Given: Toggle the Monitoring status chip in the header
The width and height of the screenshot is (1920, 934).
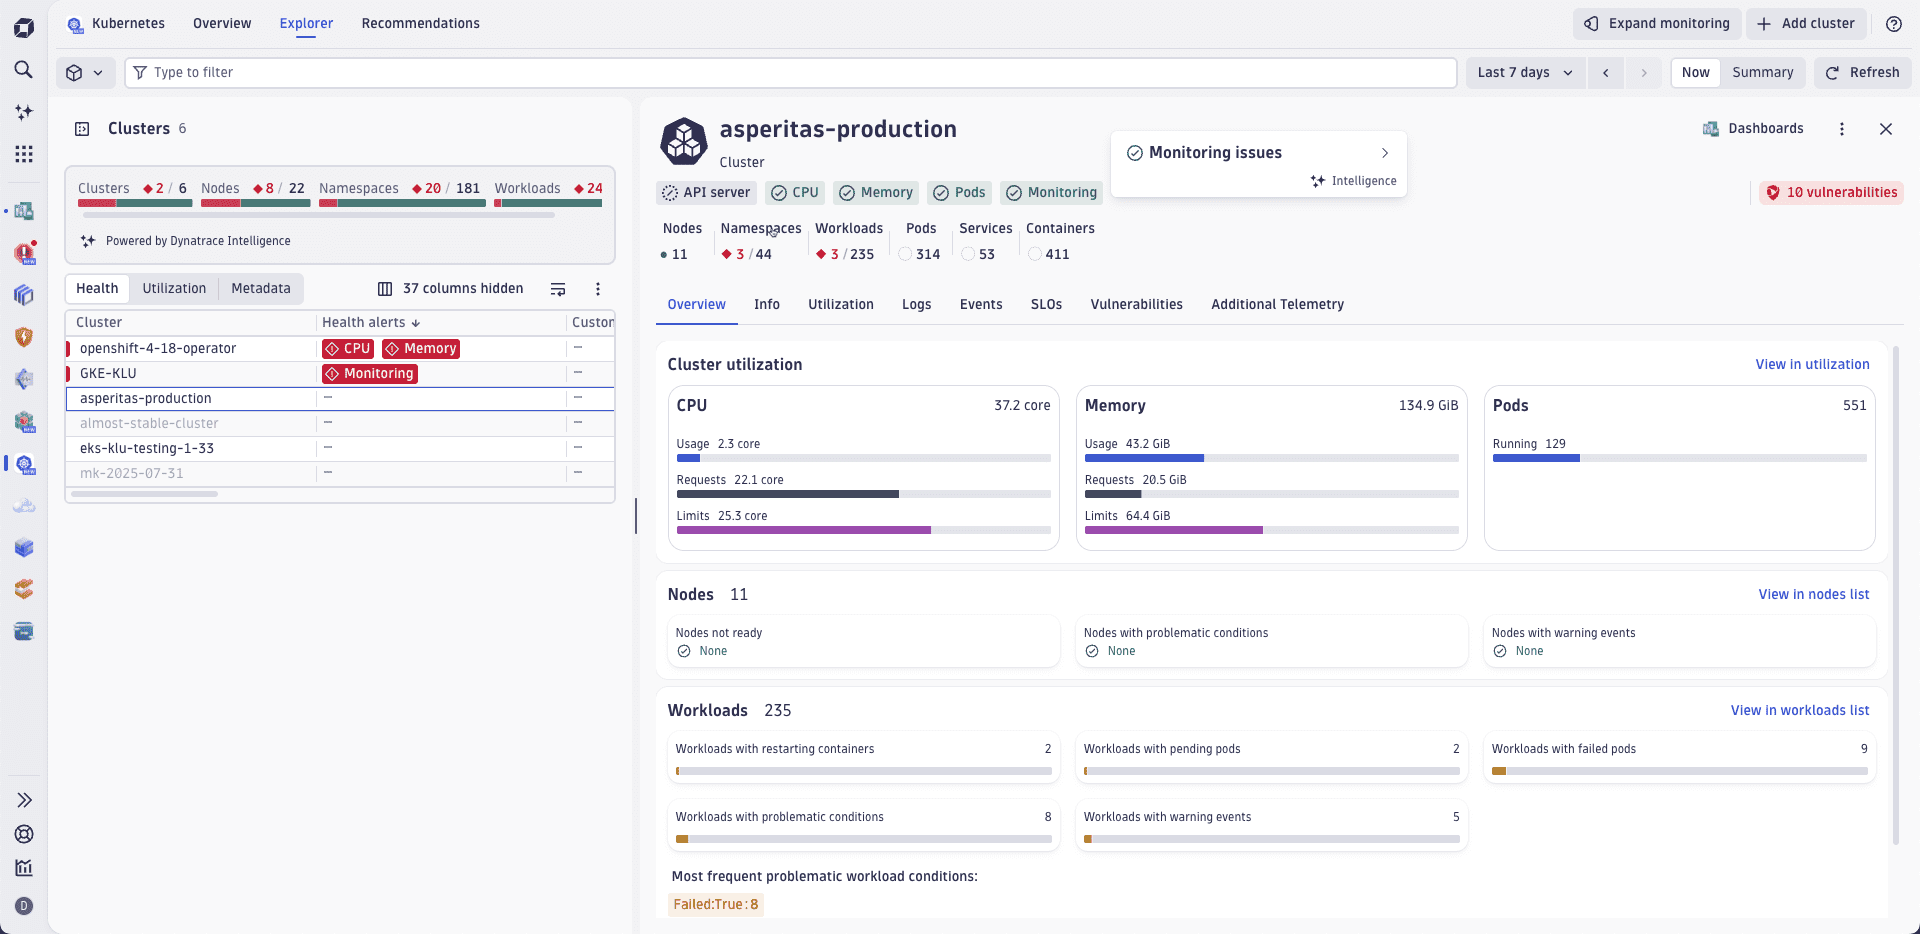Looking at the screenshot, I should coord(1051,192).
